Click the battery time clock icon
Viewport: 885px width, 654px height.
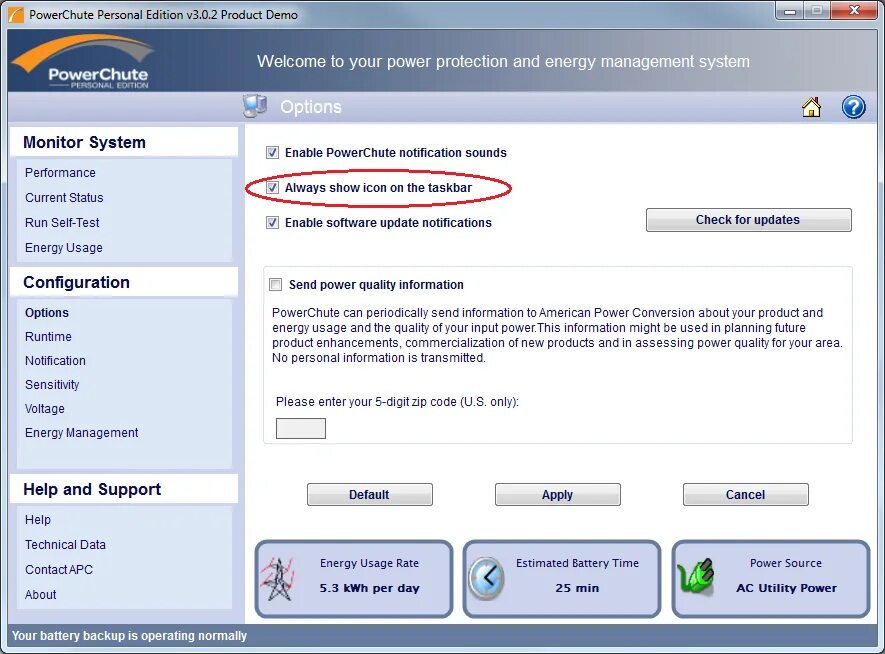(487, 578)
